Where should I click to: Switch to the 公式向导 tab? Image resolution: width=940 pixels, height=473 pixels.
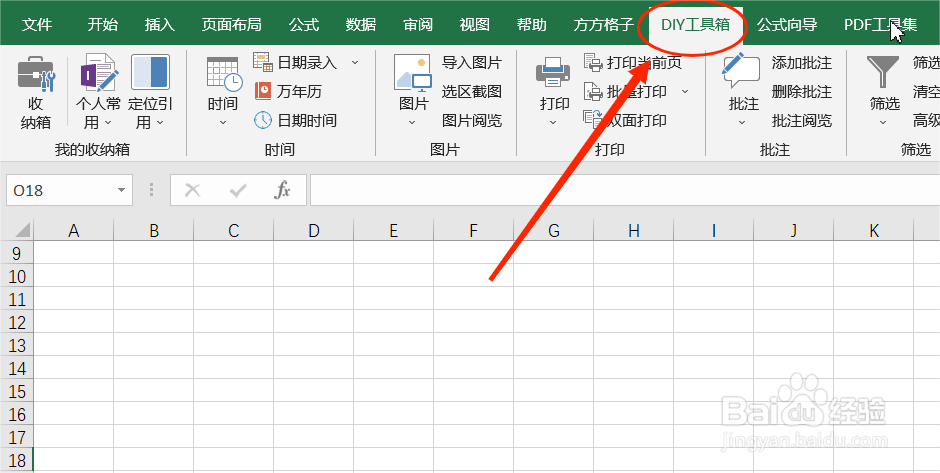pyautogui.click(x=787, y=25)
